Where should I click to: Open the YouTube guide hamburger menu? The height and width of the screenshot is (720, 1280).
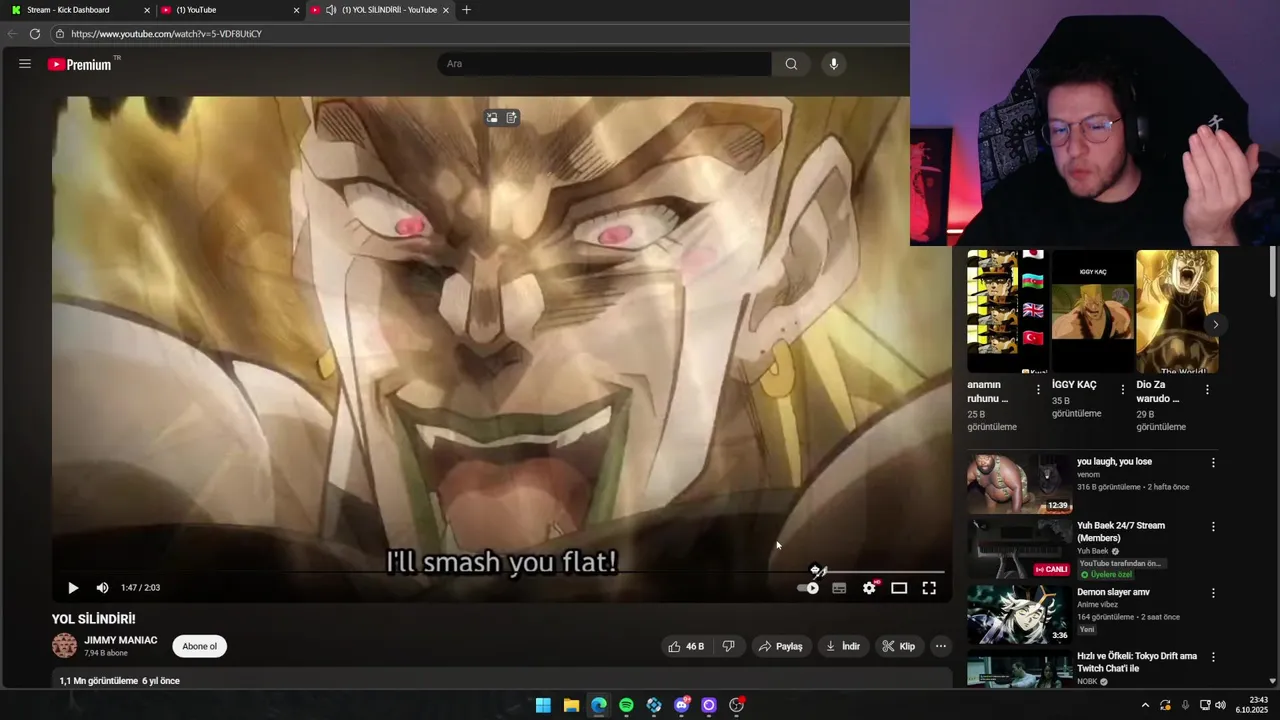(x=24, y=64)
